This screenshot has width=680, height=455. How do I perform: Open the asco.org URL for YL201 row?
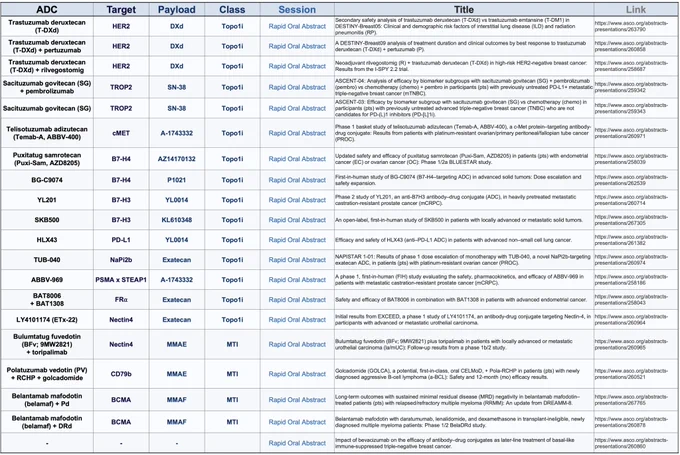[631, 200]
